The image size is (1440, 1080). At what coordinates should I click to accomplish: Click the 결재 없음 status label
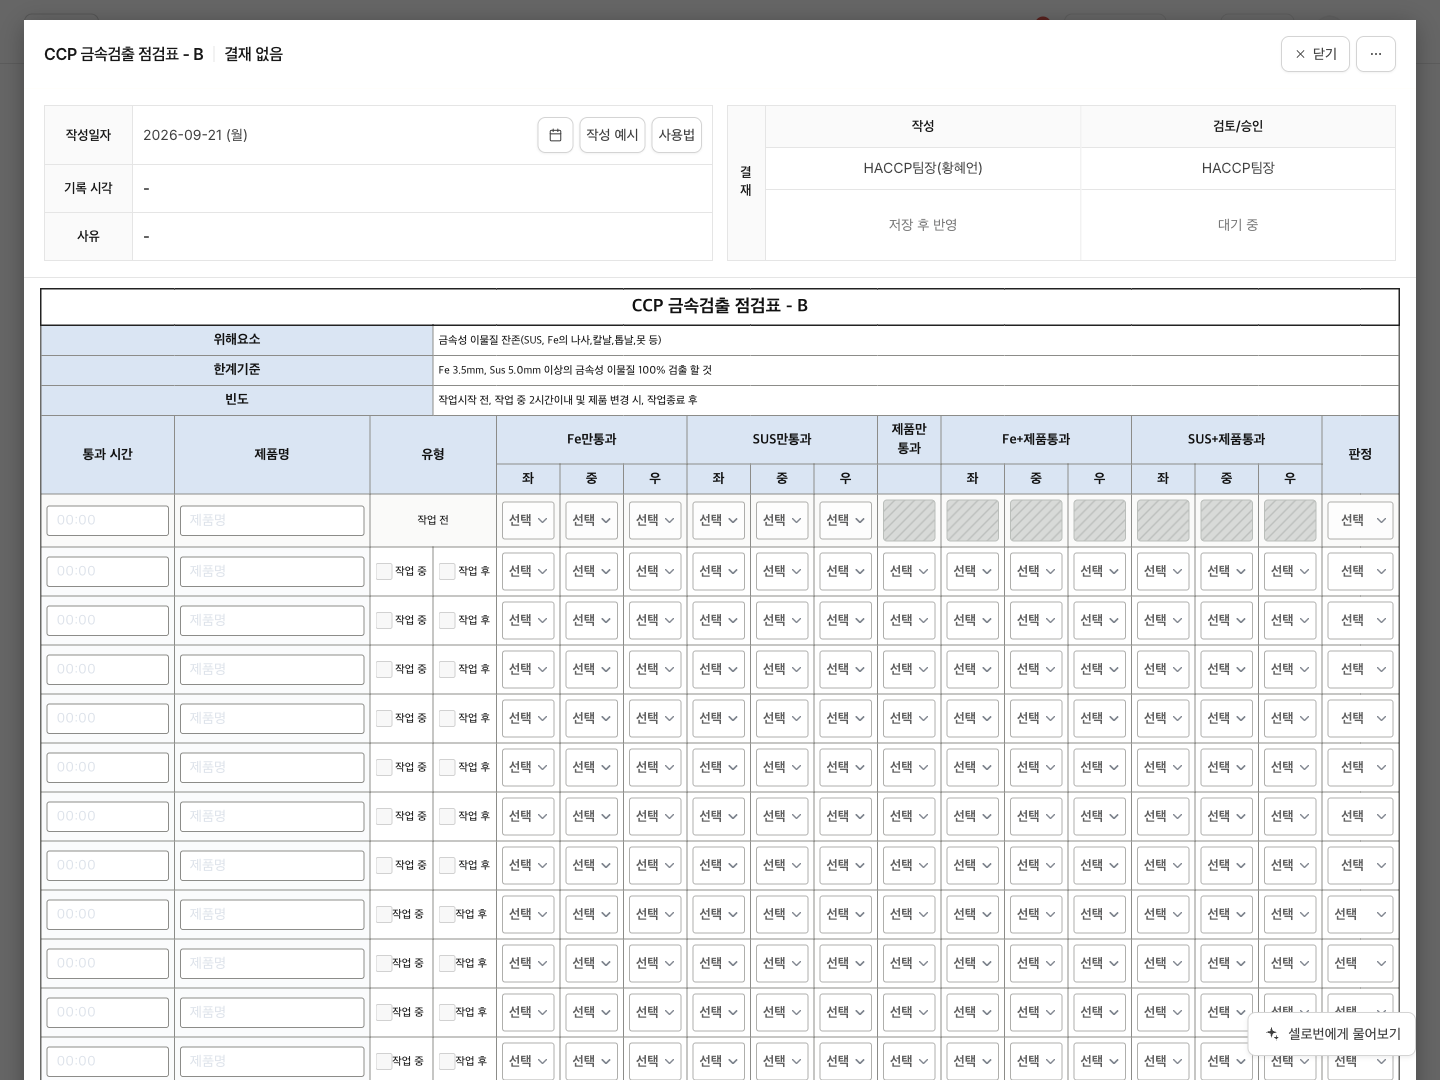click(x=253, y=54)
